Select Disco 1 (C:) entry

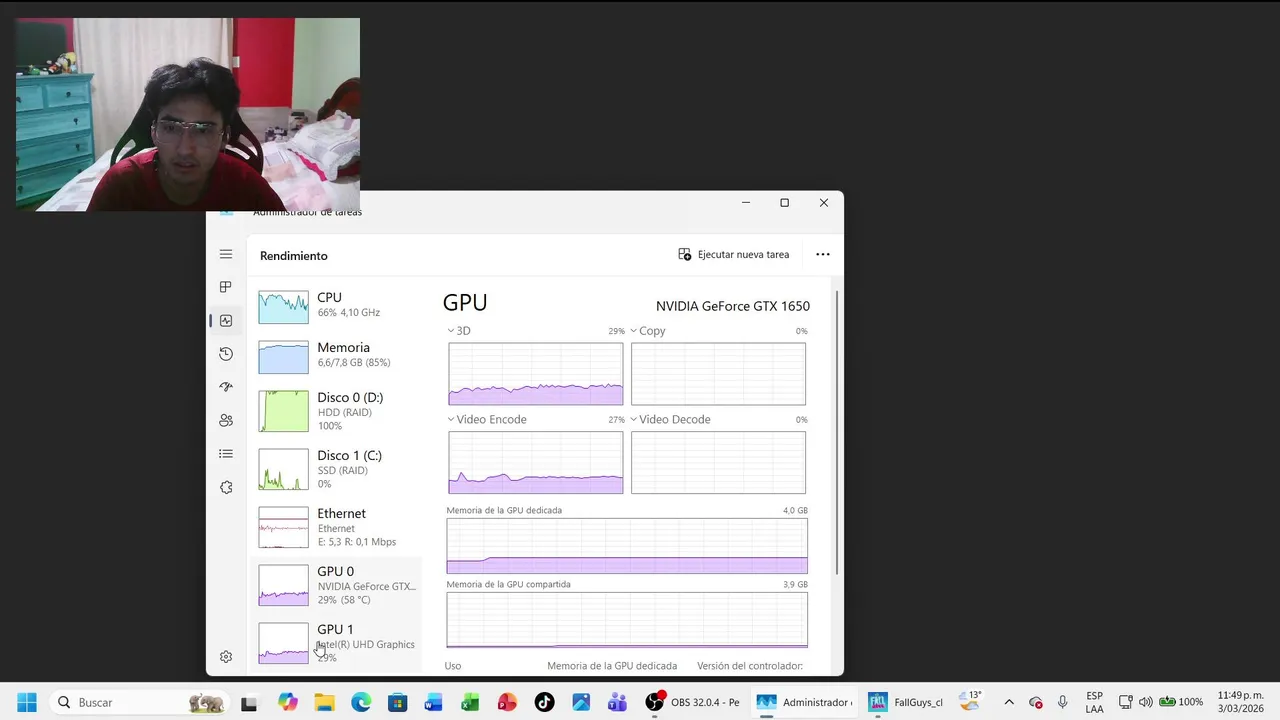coord(338,469)
